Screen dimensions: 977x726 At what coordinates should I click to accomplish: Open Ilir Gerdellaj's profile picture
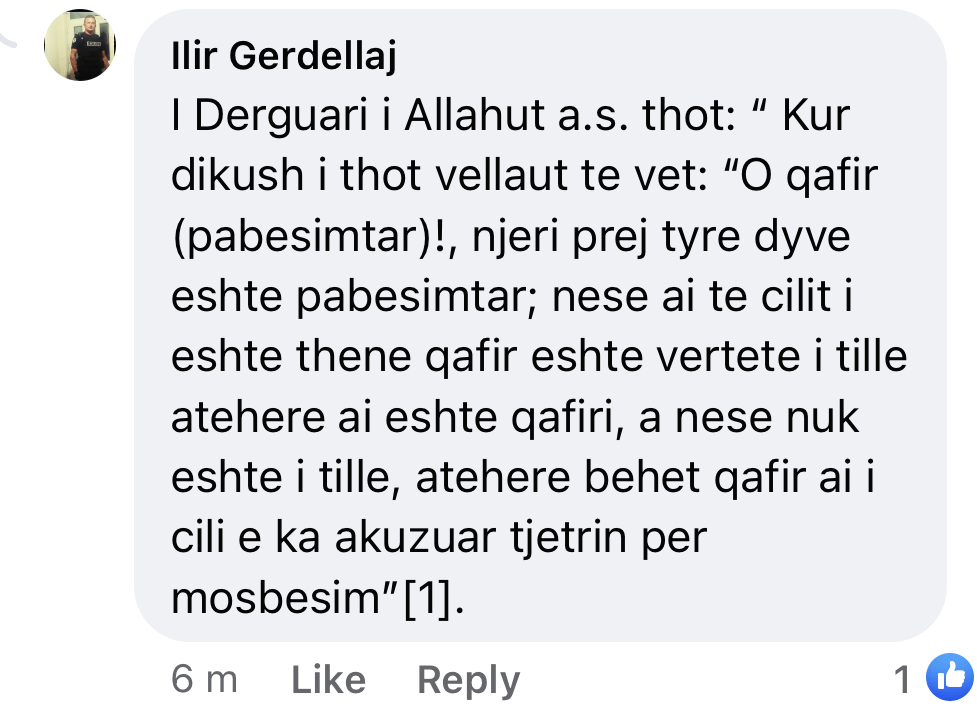click(80, 45)
